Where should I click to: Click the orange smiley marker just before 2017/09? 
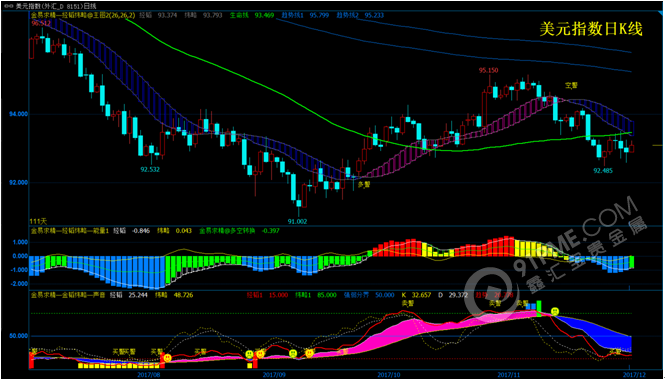(x=260, y=354)
